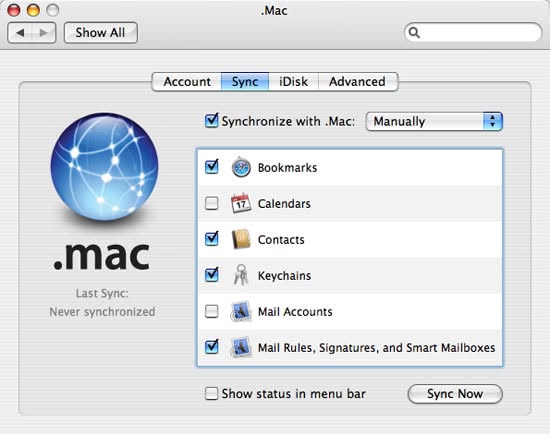Switch to the iDisk tab
The image size is (550, 434).
coord(294,82)
